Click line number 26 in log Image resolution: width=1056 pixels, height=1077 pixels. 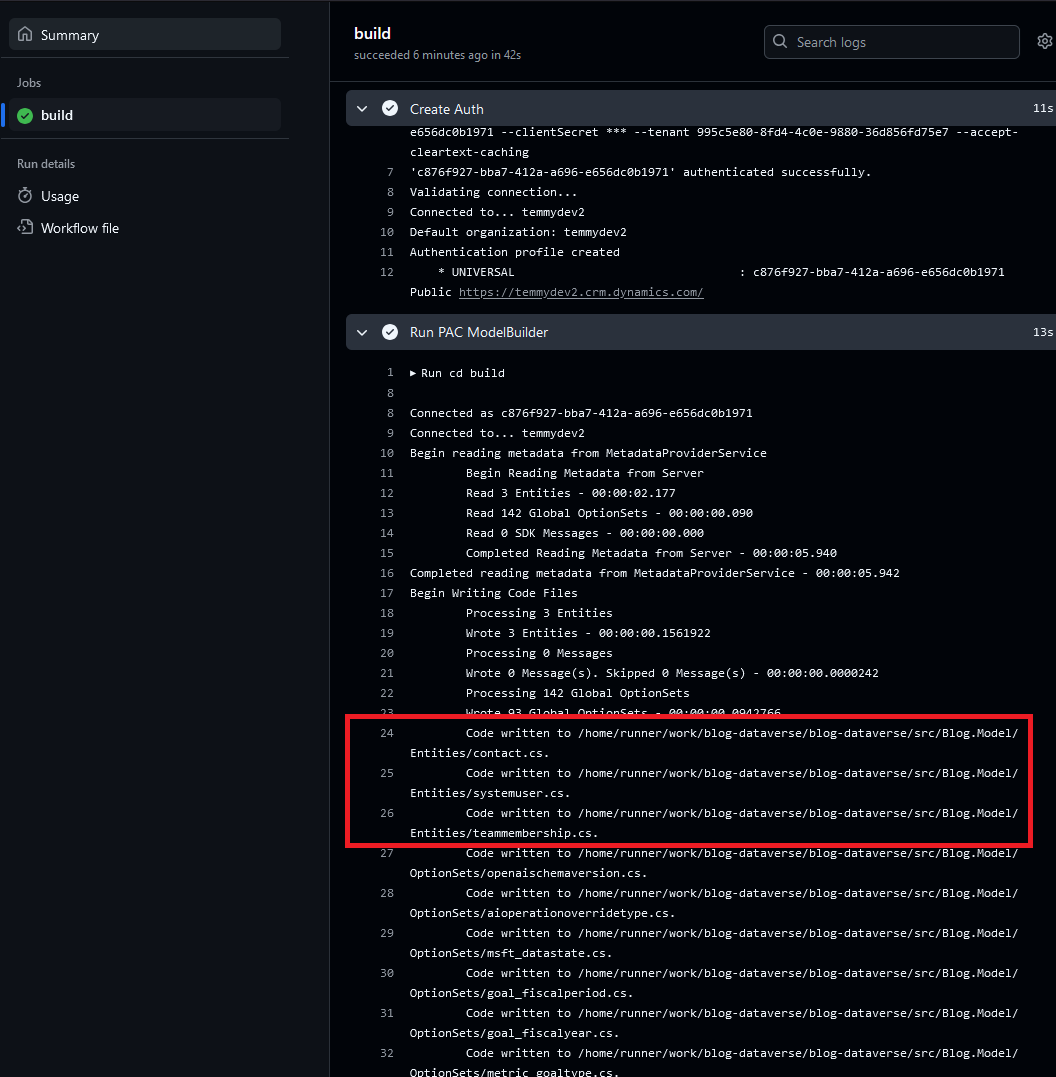[387, 813]
